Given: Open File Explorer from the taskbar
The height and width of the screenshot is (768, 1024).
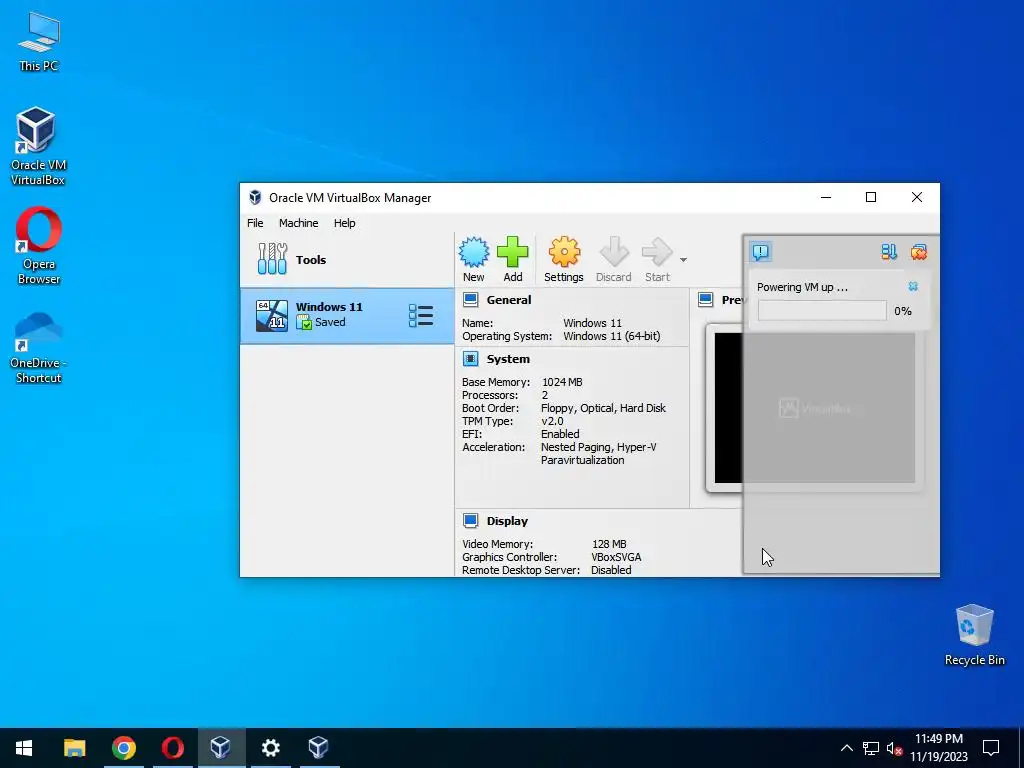Looking at the screenshot, I should pos(74,748).
